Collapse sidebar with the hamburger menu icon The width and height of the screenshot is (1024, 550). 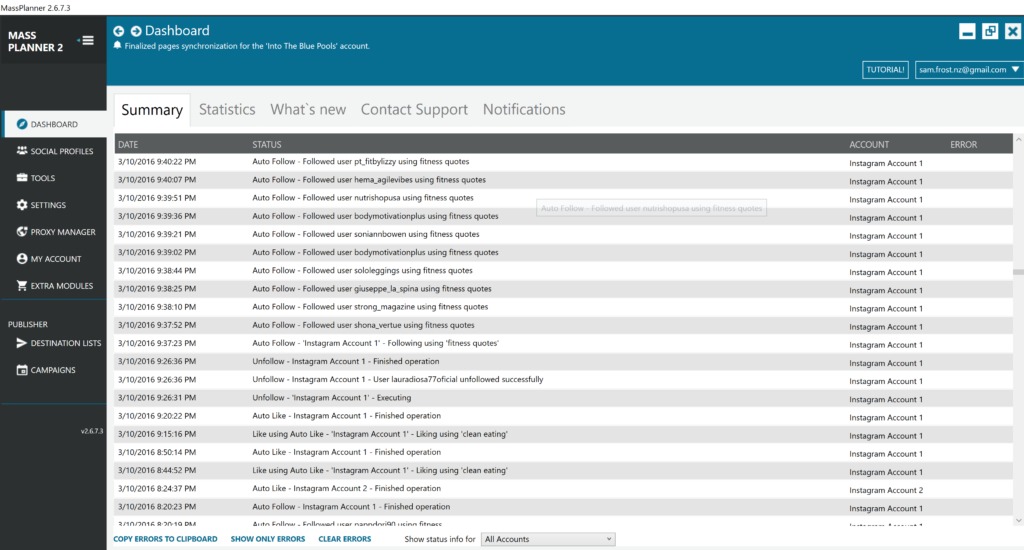(88, 40)
